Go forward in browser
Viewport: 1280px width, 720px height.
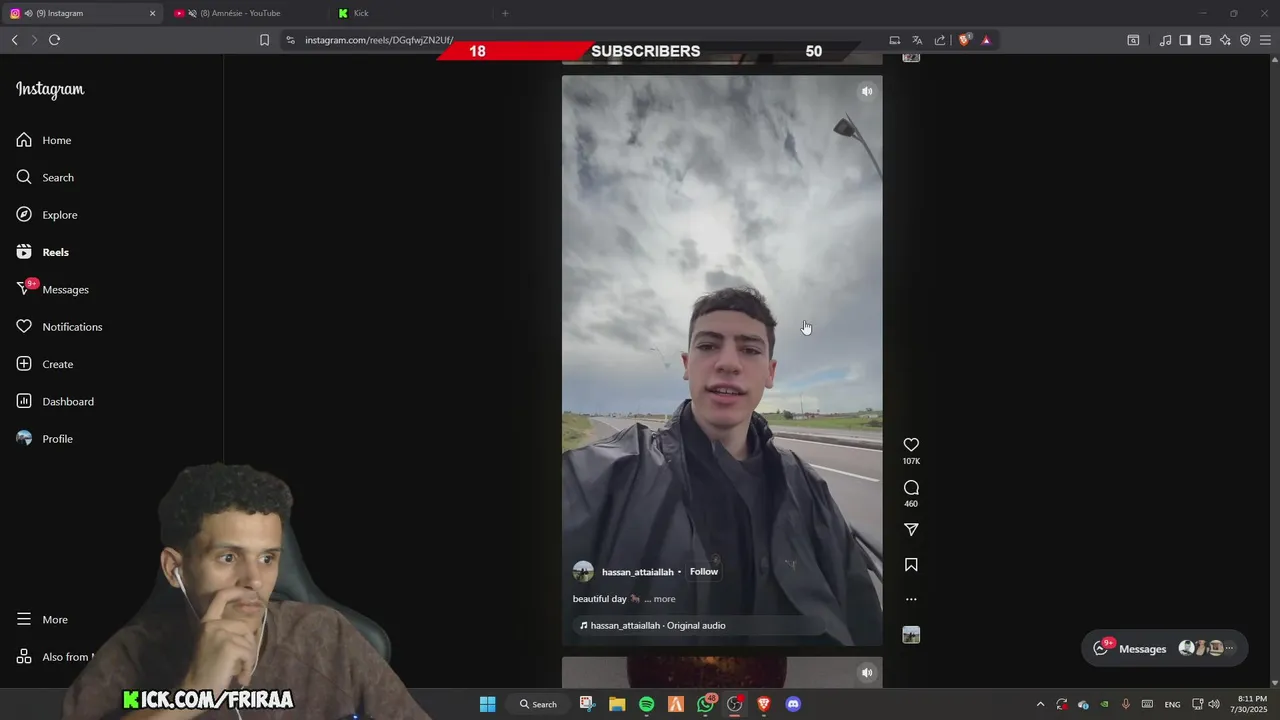33,40
